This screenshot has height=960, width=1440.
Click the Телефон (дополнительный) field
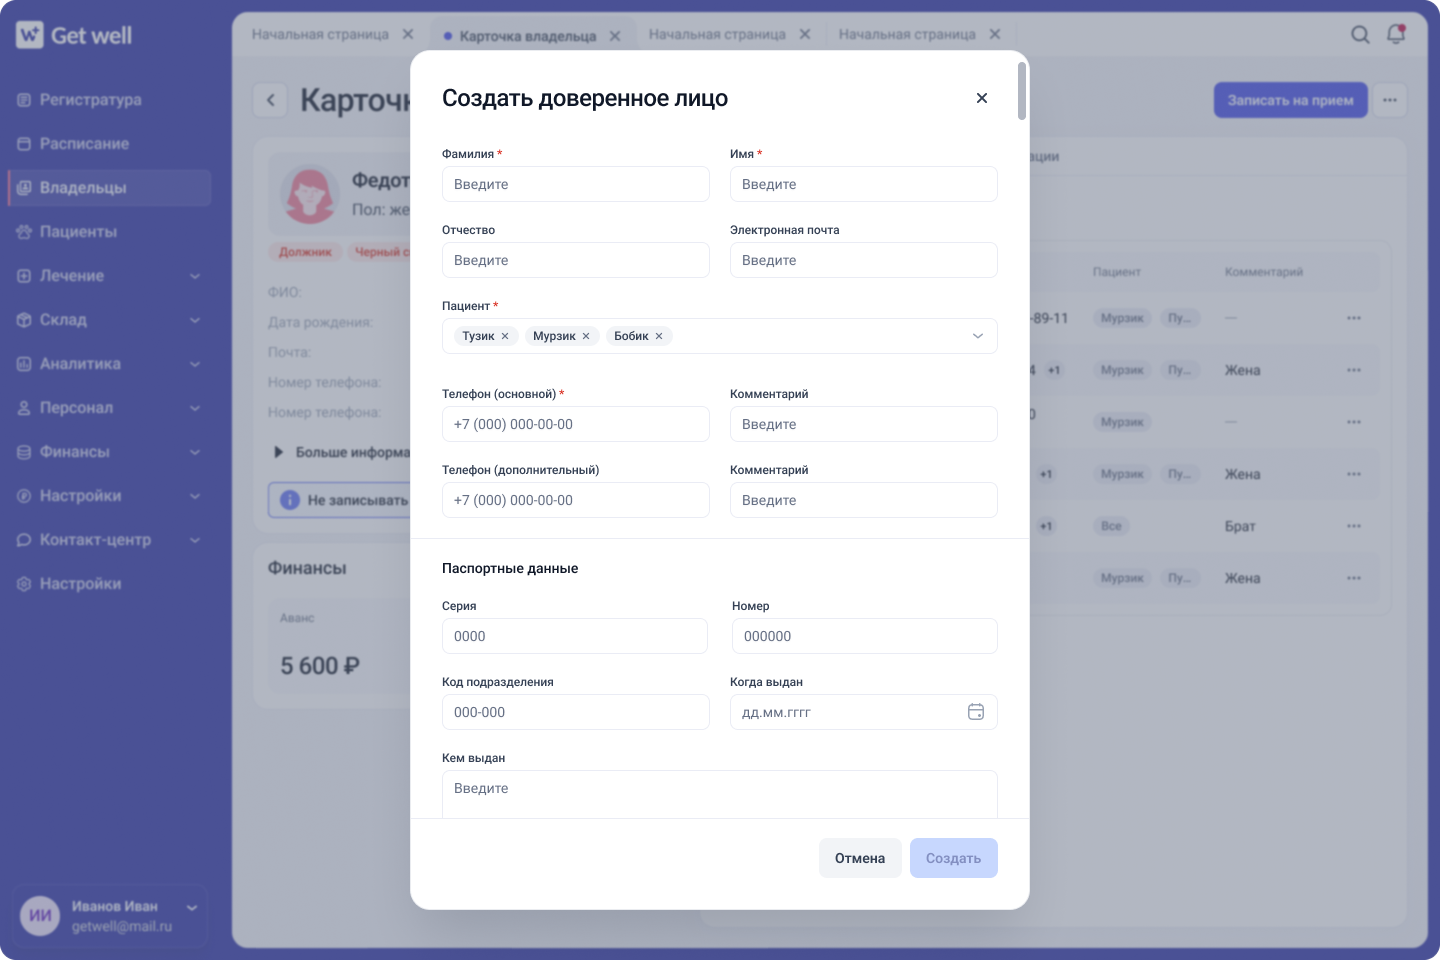[576, 500]
